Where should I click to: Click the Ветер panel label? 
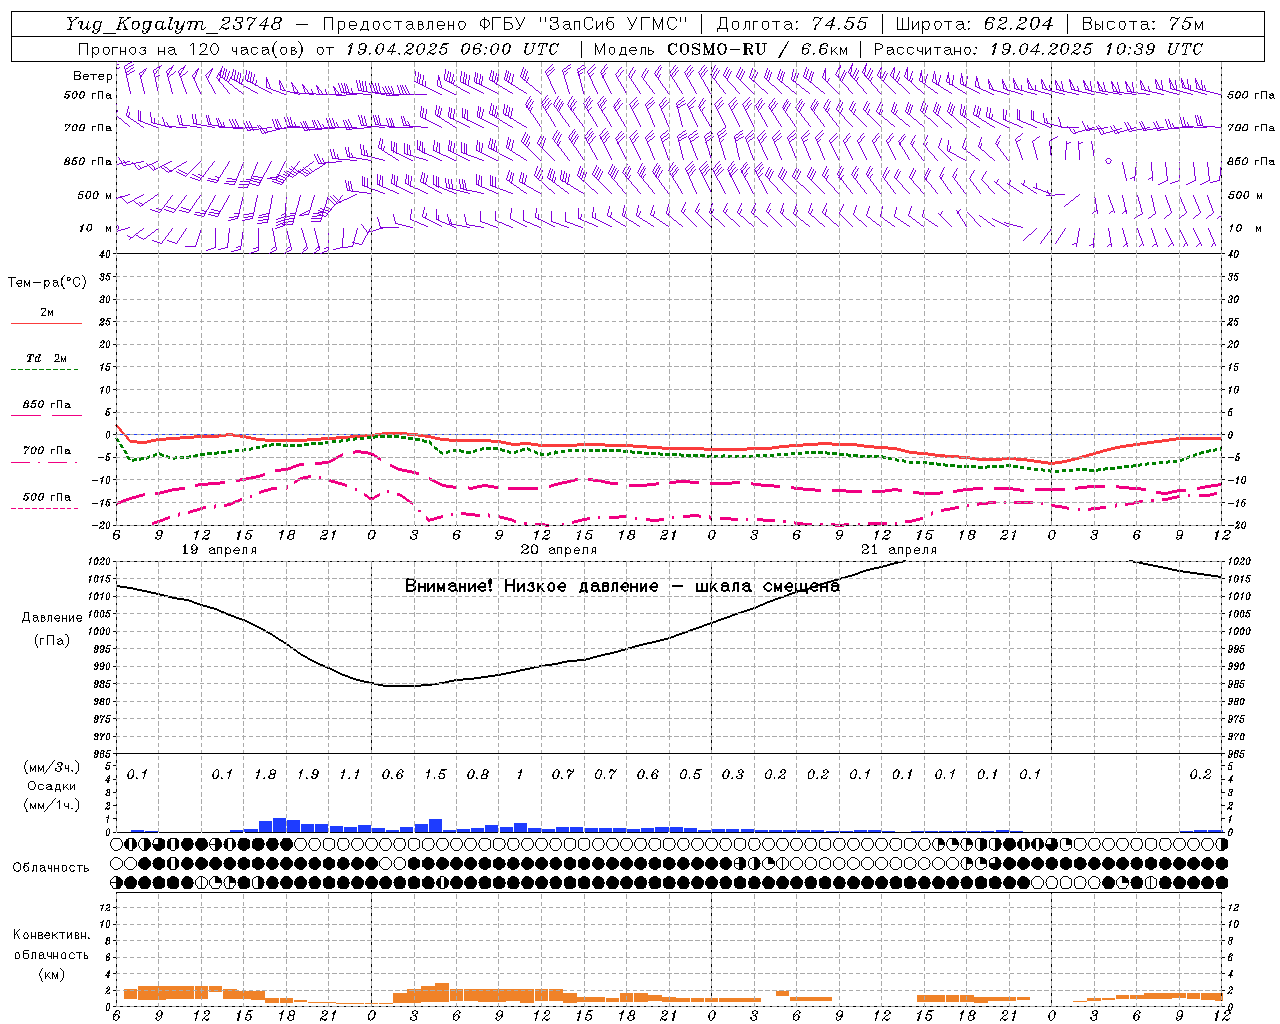tap(92, 76)
